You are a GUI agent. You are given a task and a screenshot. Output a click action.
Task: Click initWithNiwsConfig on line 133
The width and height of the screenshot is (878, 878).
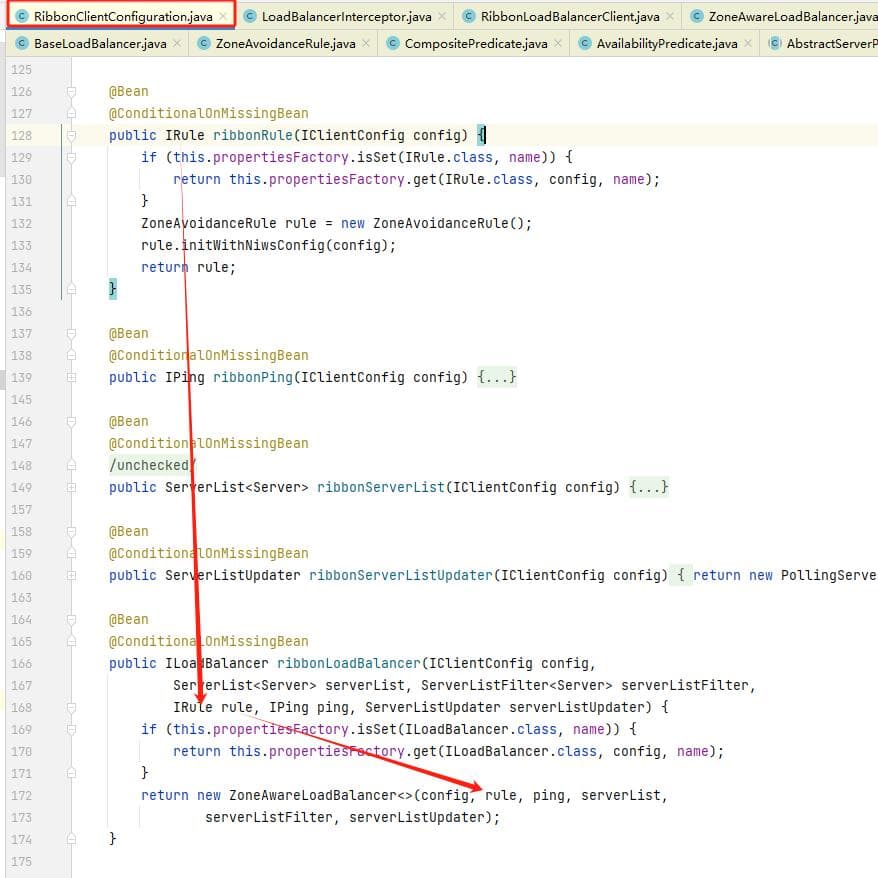click(x=253, y=245)
